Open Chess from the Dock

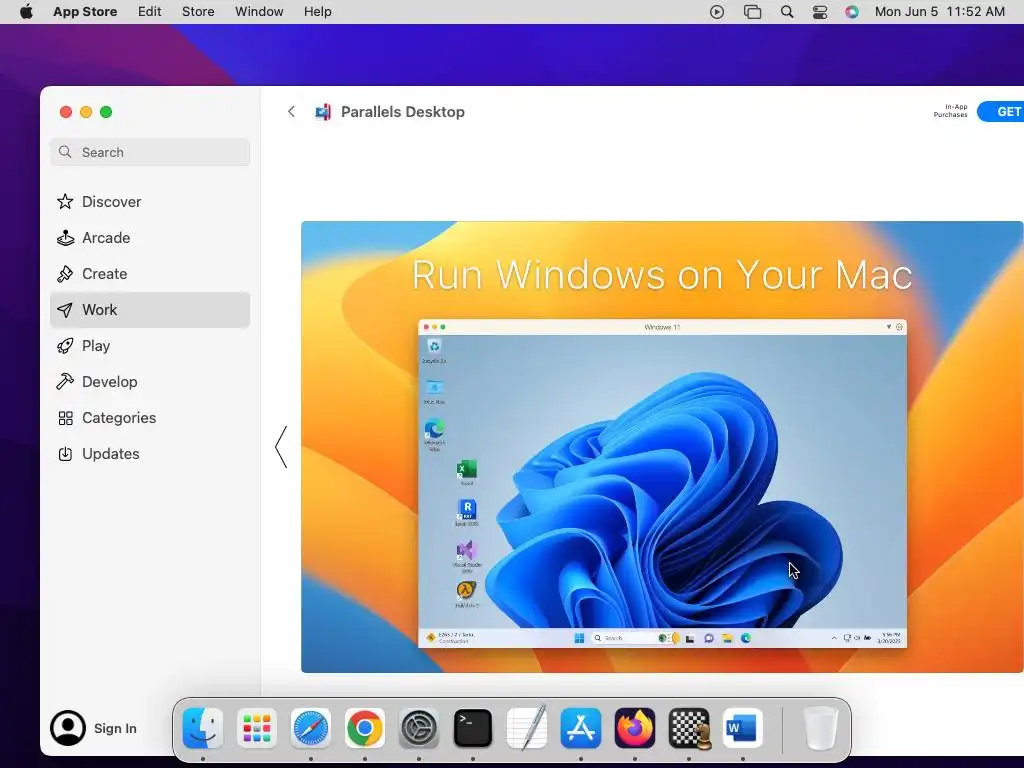[x=689, y=728]
